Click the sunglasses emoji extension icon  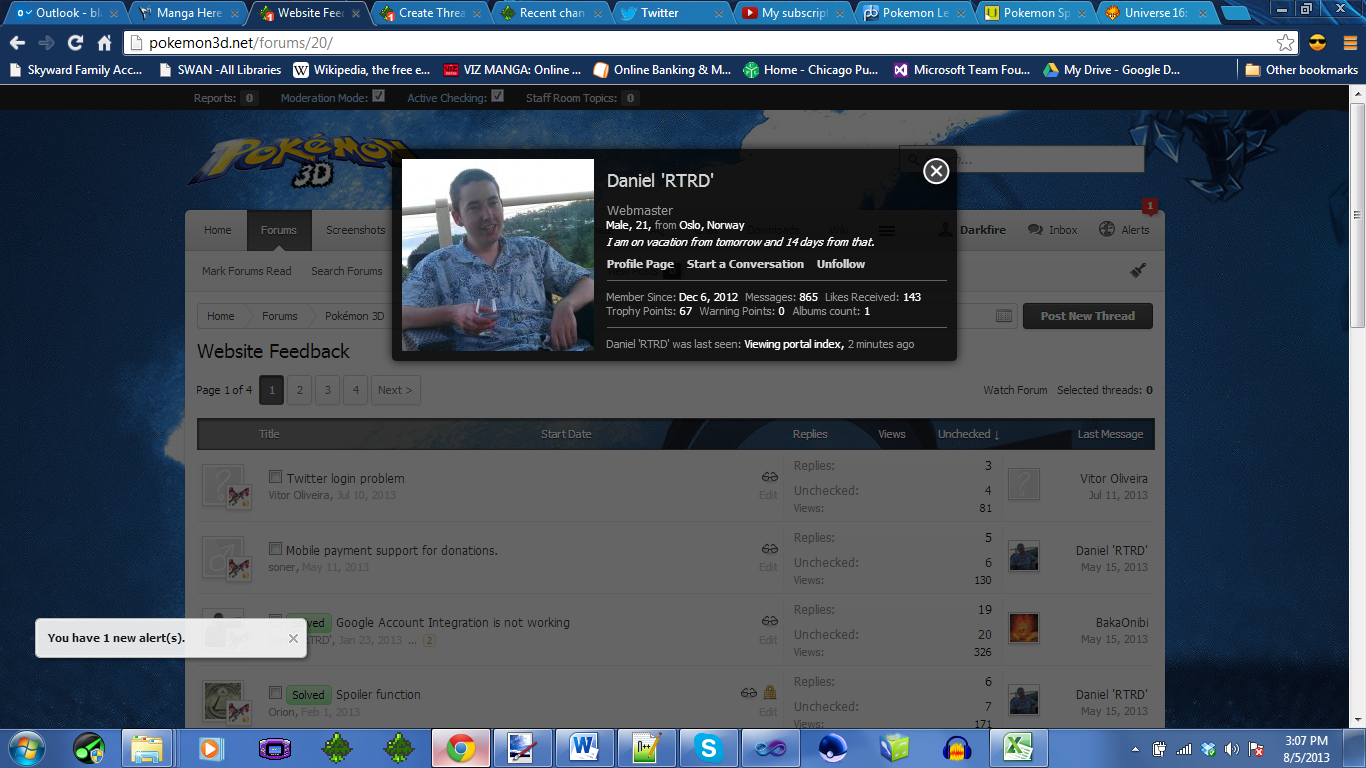[1317, 43]
